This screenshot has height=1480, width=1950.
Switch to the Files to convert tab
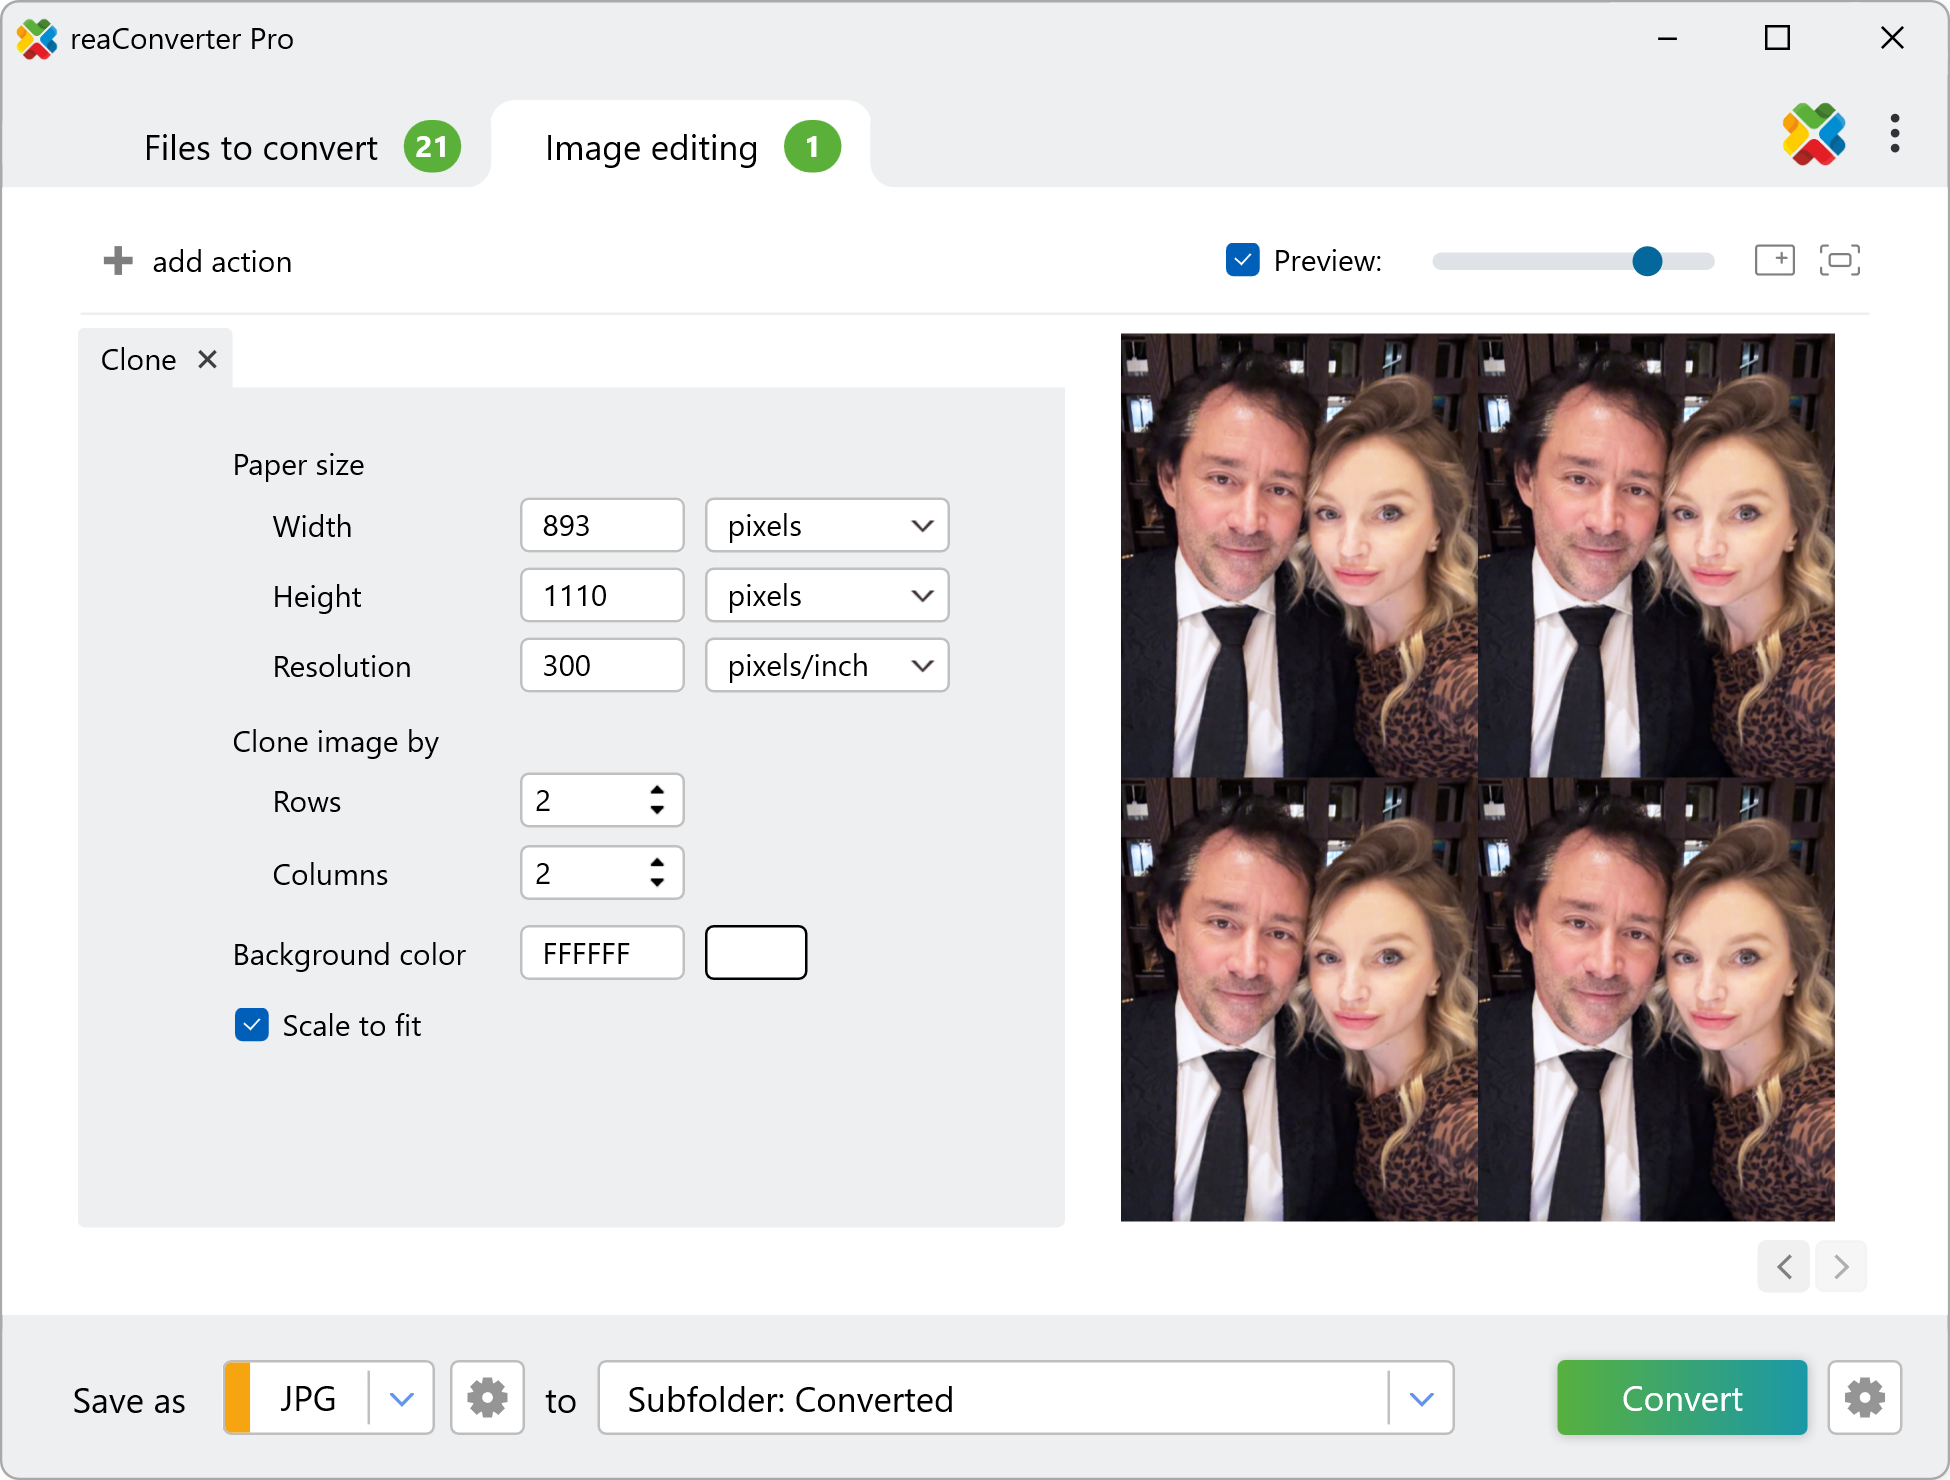[262, 148]
